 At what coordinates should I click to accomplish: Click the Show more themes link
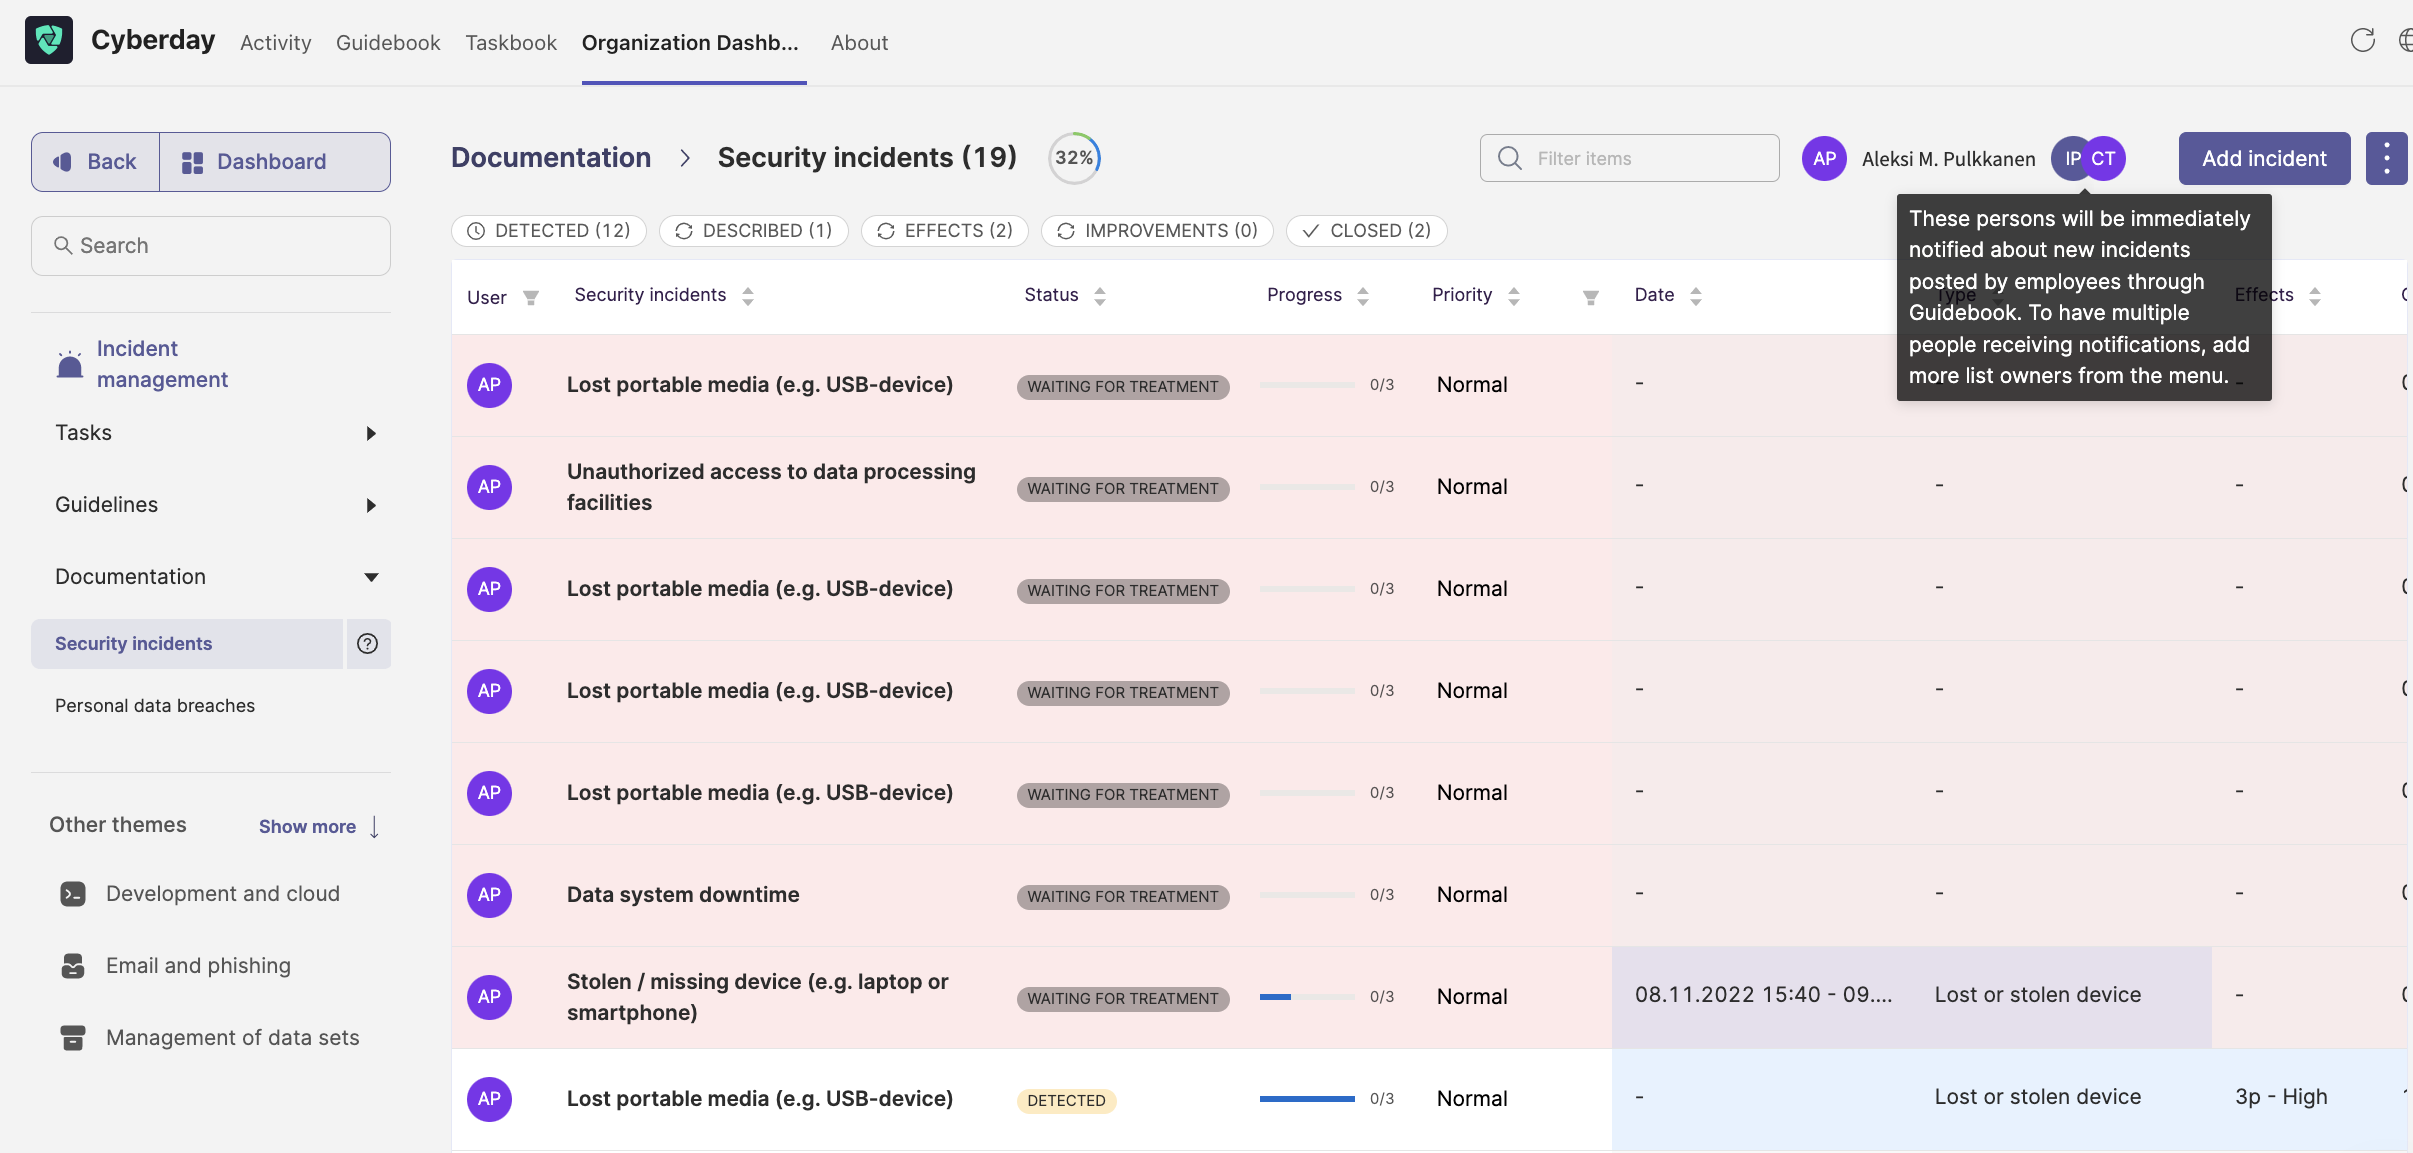click(318, 827)
